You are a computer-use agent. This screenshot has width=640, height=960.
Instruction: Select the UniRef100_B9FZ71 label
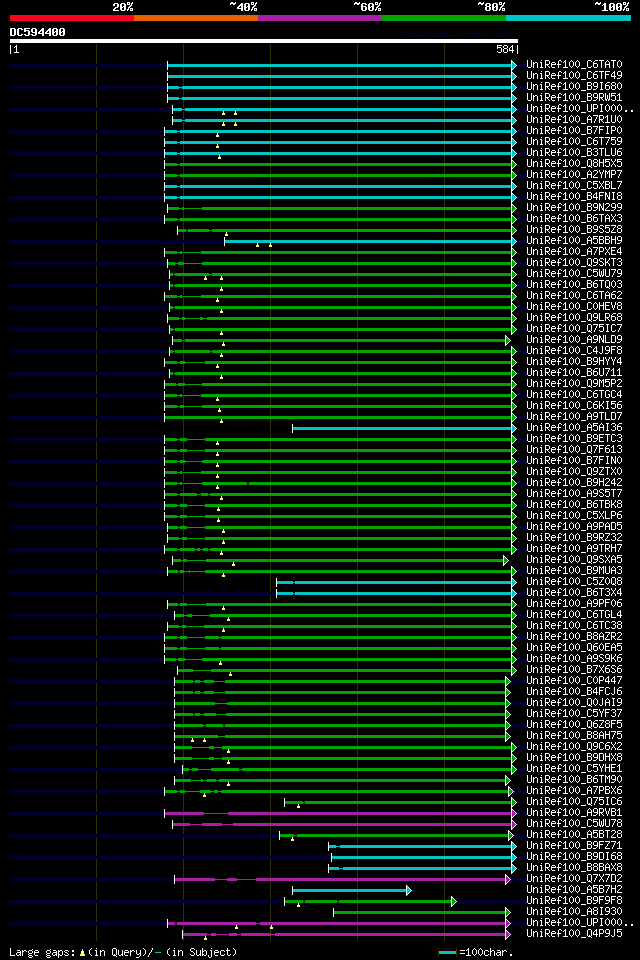click(574, 847)
